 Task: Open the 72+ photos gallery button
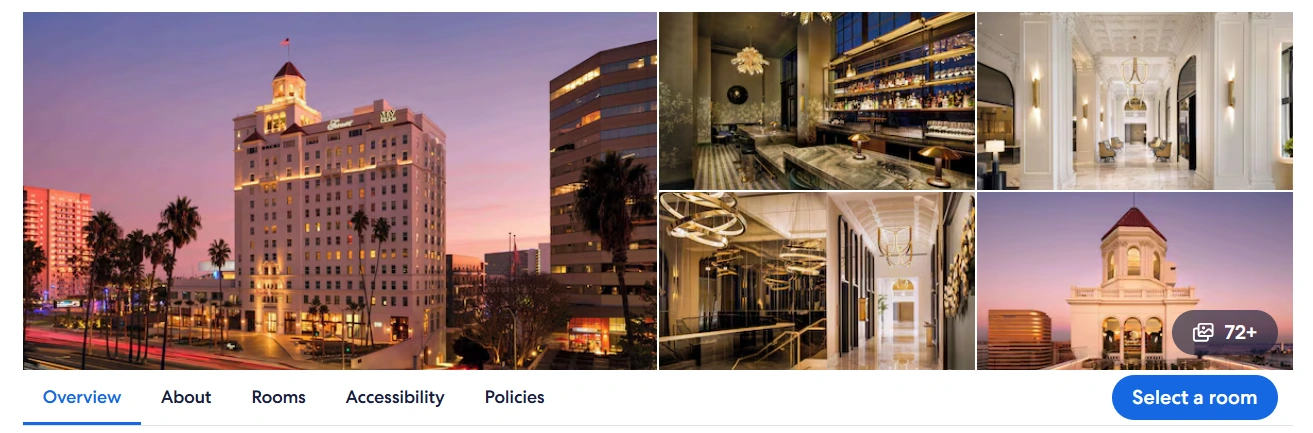point(1224,332)
